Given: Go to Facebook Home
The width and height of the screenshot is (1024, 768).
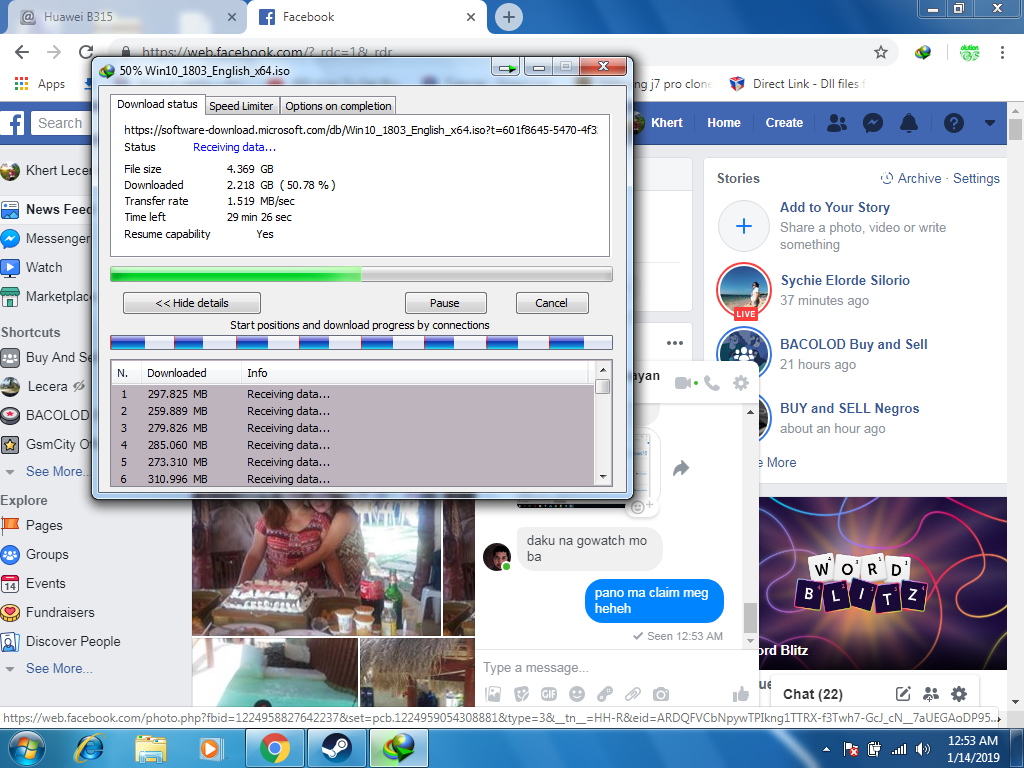Looking at the screenshot, I should click(724, 123).
